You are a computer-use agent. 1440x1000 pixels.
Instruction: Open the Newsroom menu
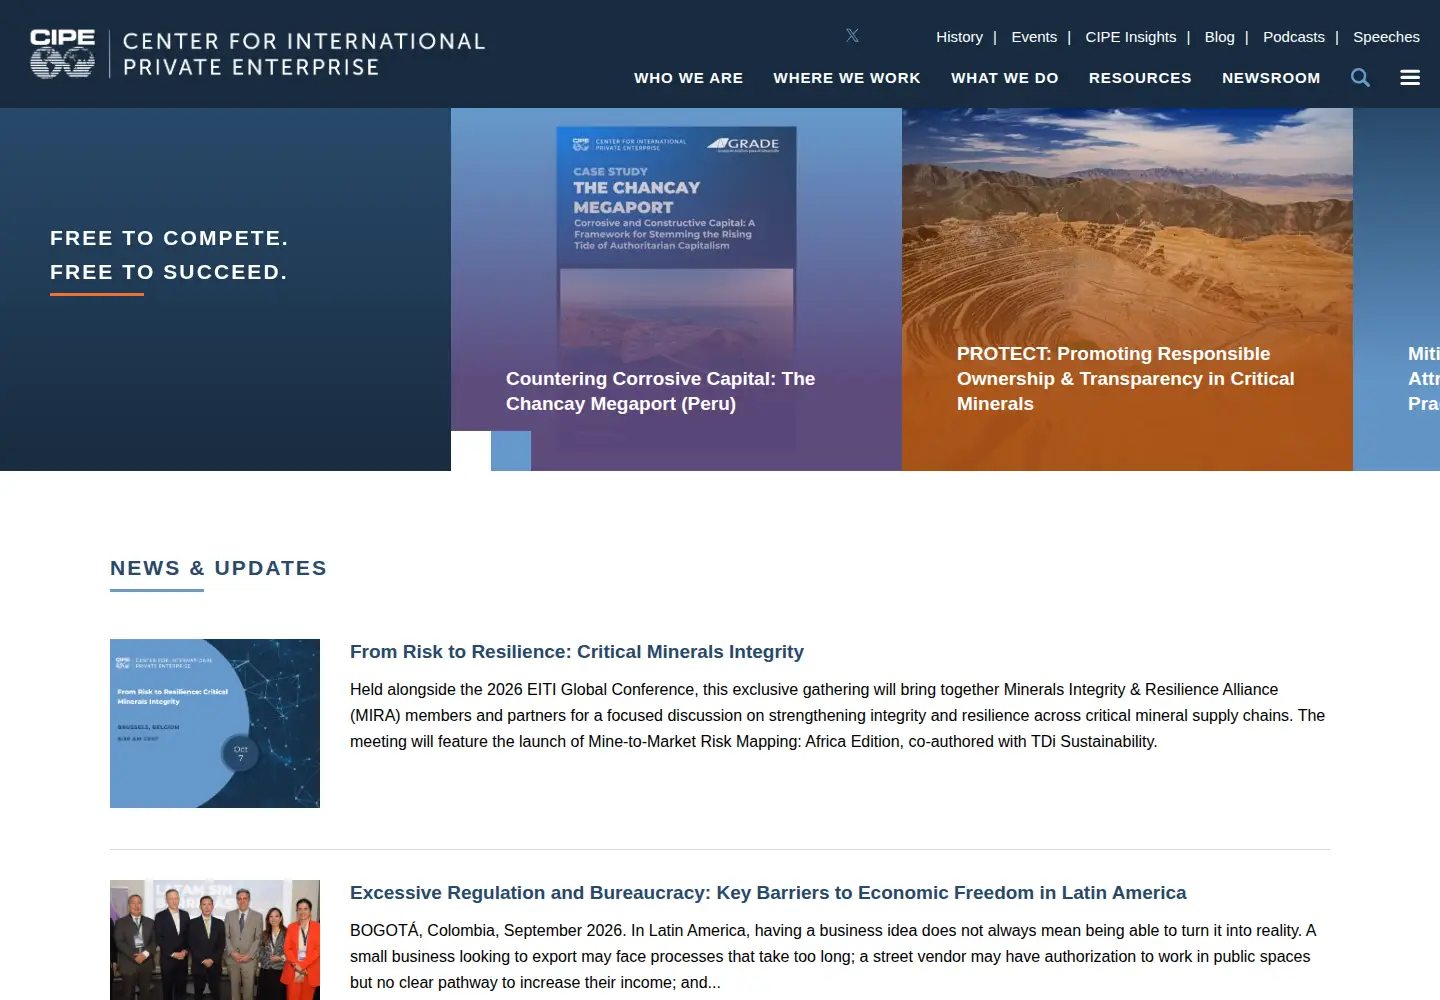click(1271, 78)
